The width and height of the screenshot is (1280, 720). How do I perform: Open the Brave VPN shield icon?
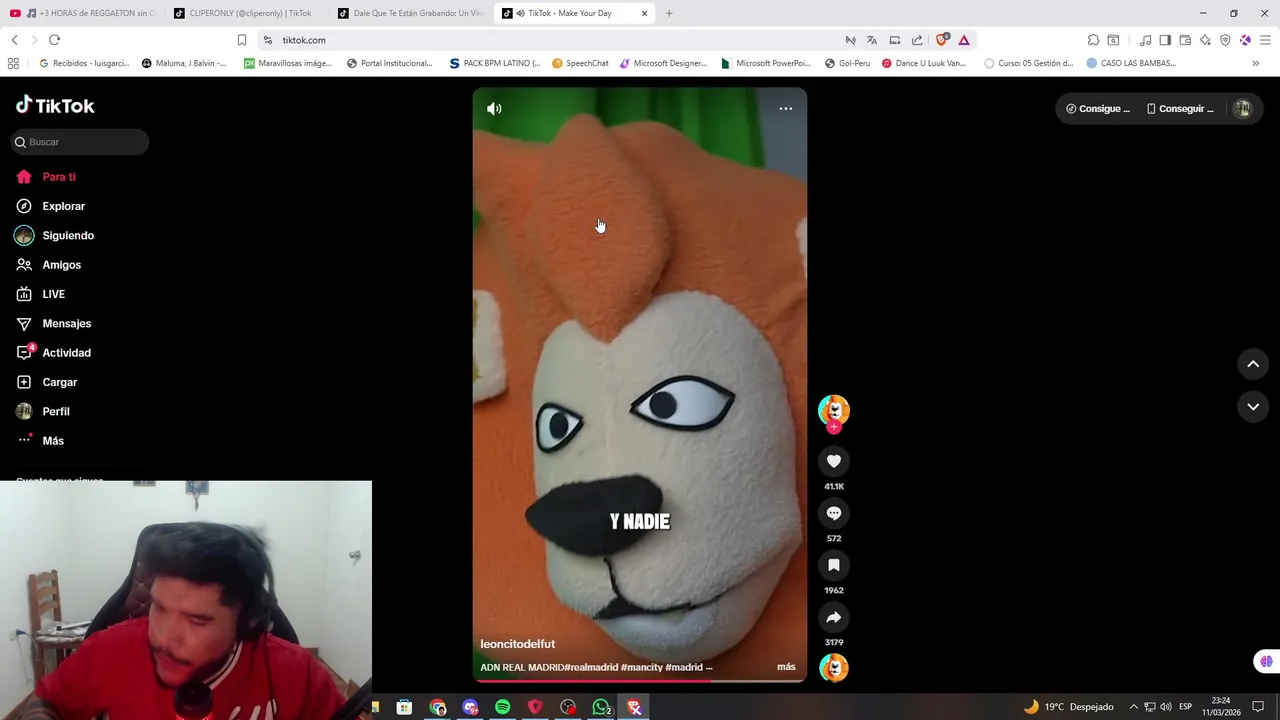(1225, 40)
